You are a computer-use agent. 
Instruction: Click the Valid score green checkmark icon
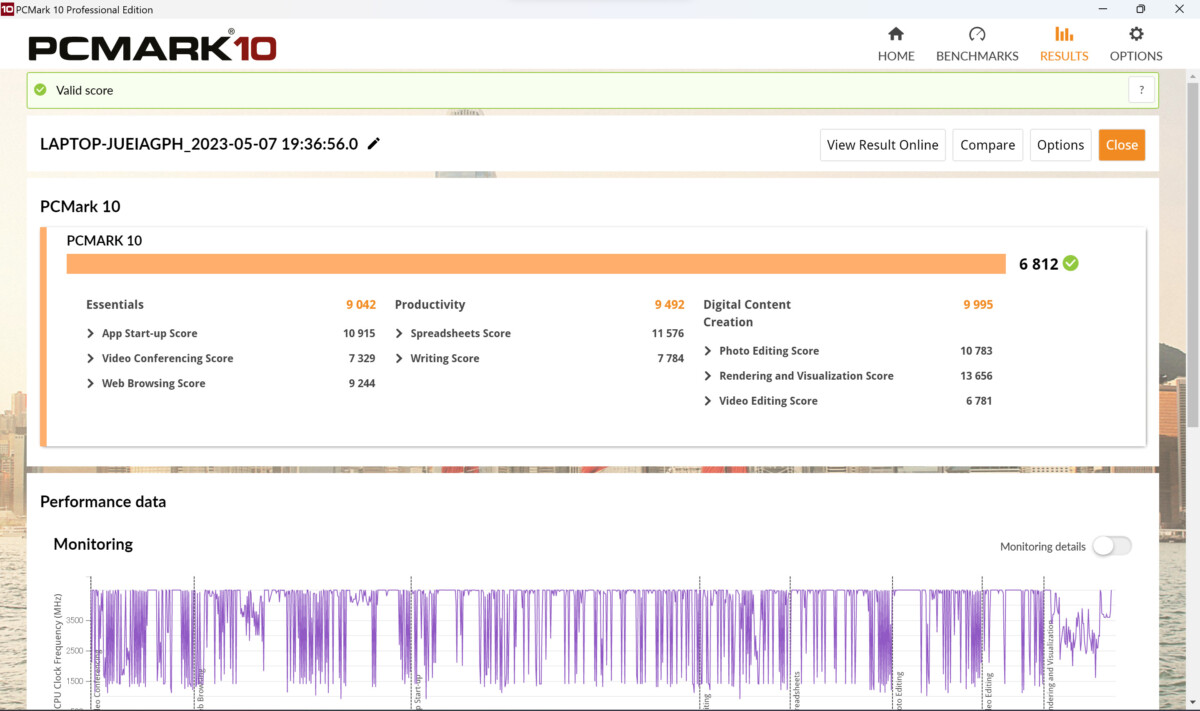40,90
